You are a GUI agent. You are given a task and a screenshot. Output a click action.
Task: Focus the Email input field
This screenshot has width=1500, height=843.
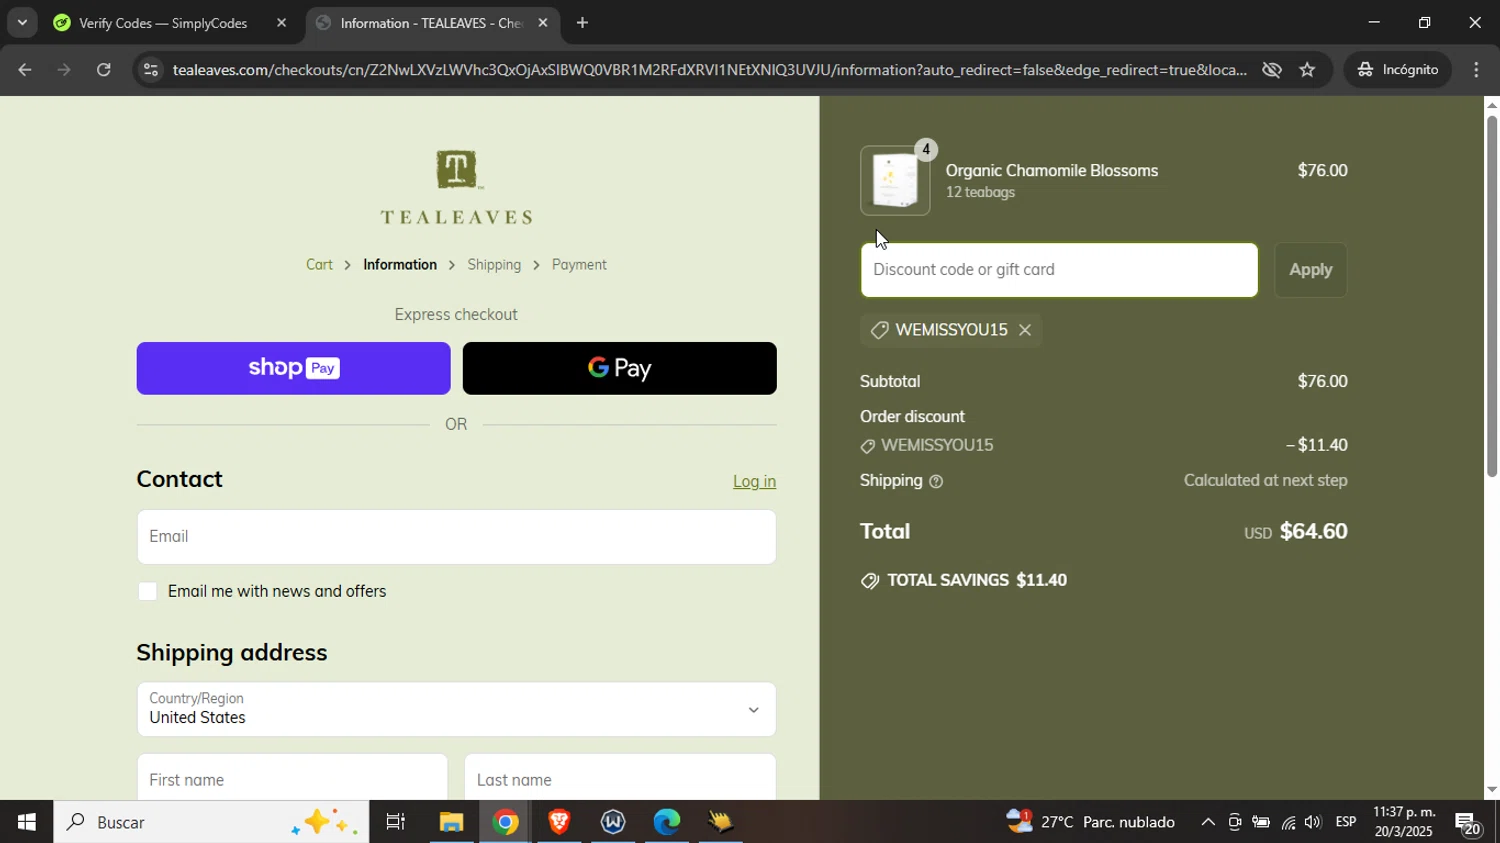pyautogui.click(x=456, y=537)
